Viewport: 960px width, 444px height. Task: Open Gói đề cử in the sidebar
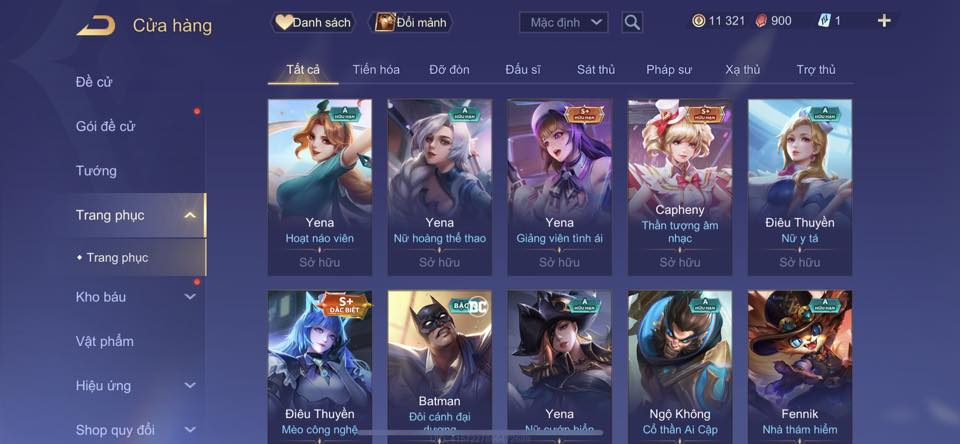[x=105, y=126]
